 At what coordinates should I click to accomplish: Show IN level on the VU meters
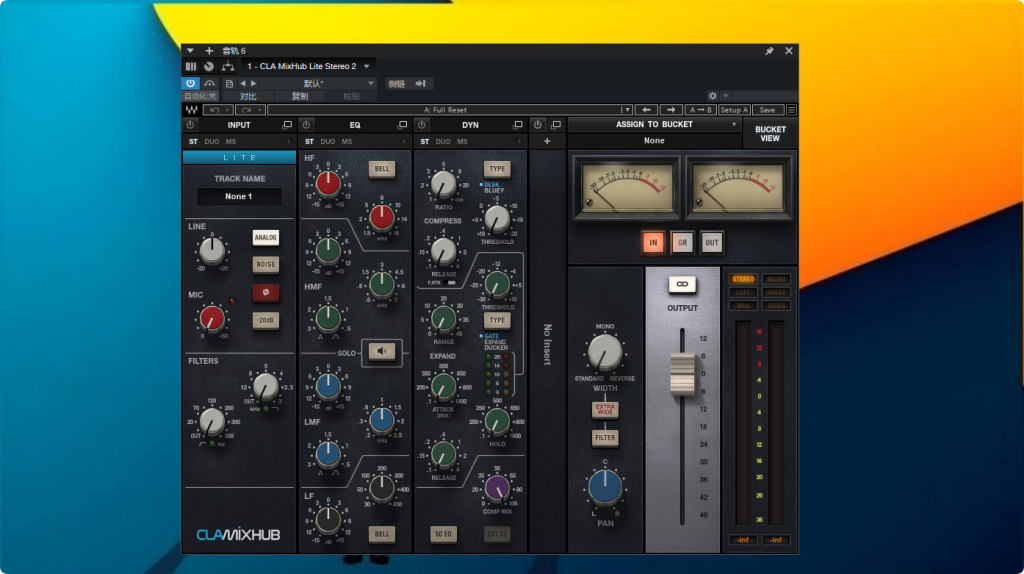pos(653,243)
